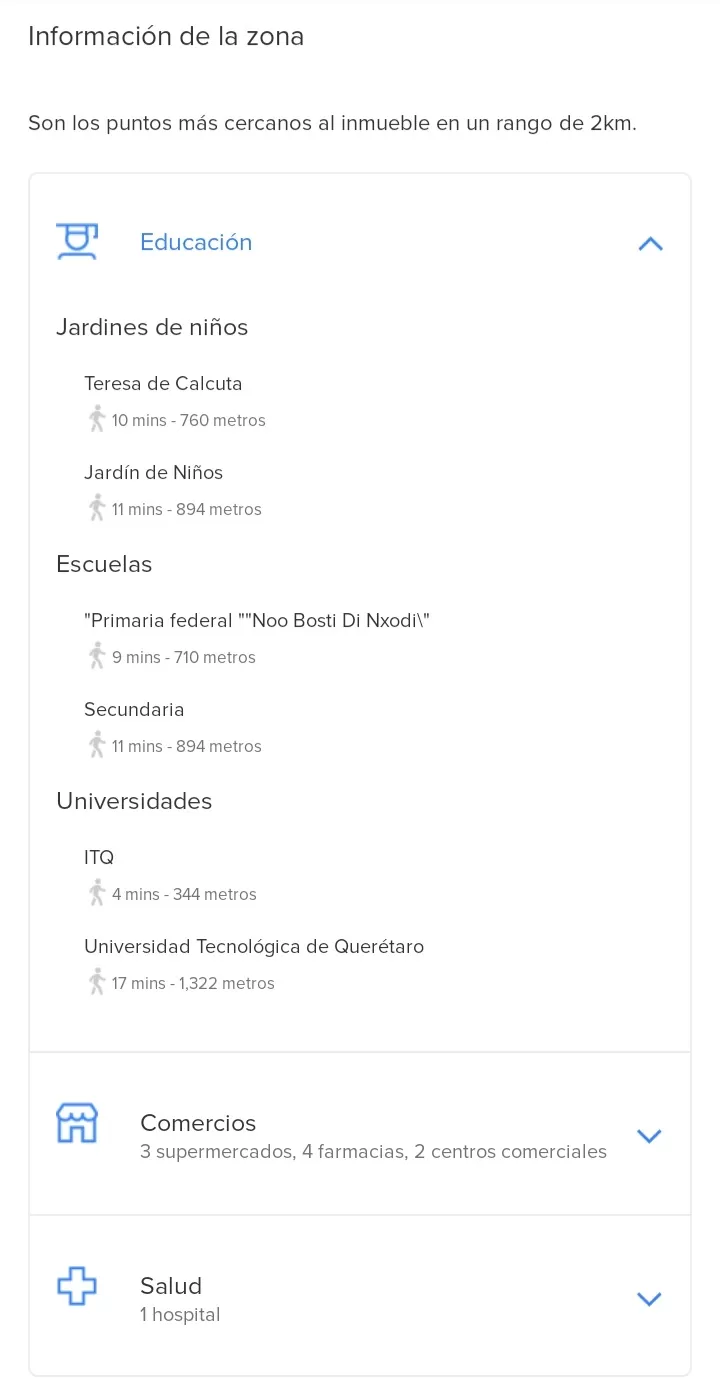Open the Comercios section title
The height and width of the screenshot is (1390, 720).
[x=198, y=1123]
